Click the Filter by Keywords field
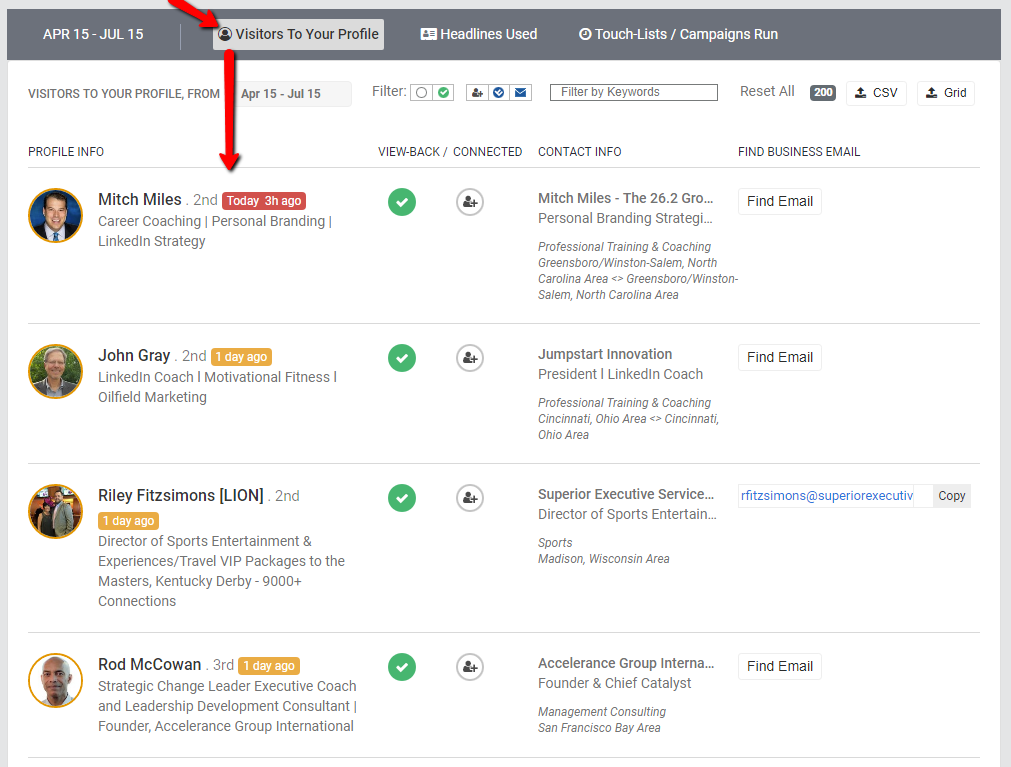Image resolution: width=1011 pixels, height=767 pixels. (x=633, y=92)
